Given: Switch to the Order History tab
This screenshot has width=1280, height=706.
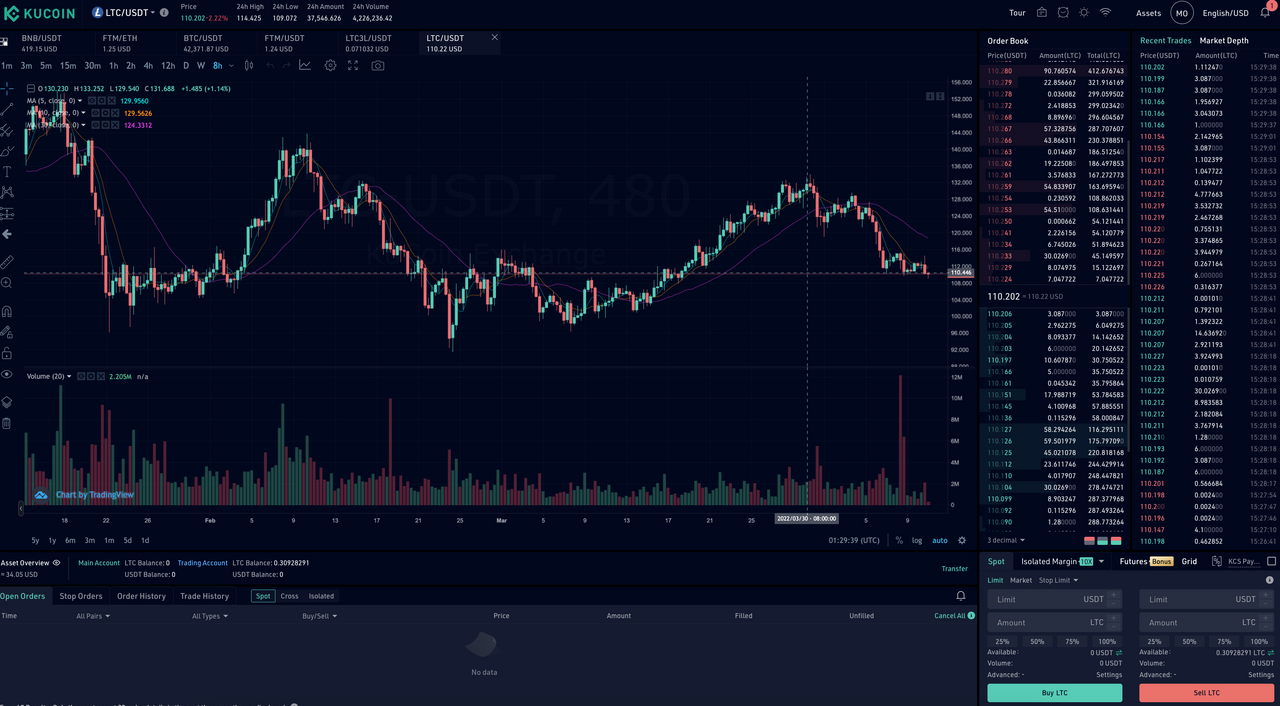Looking at the screenshot, I should pos(141,596).
